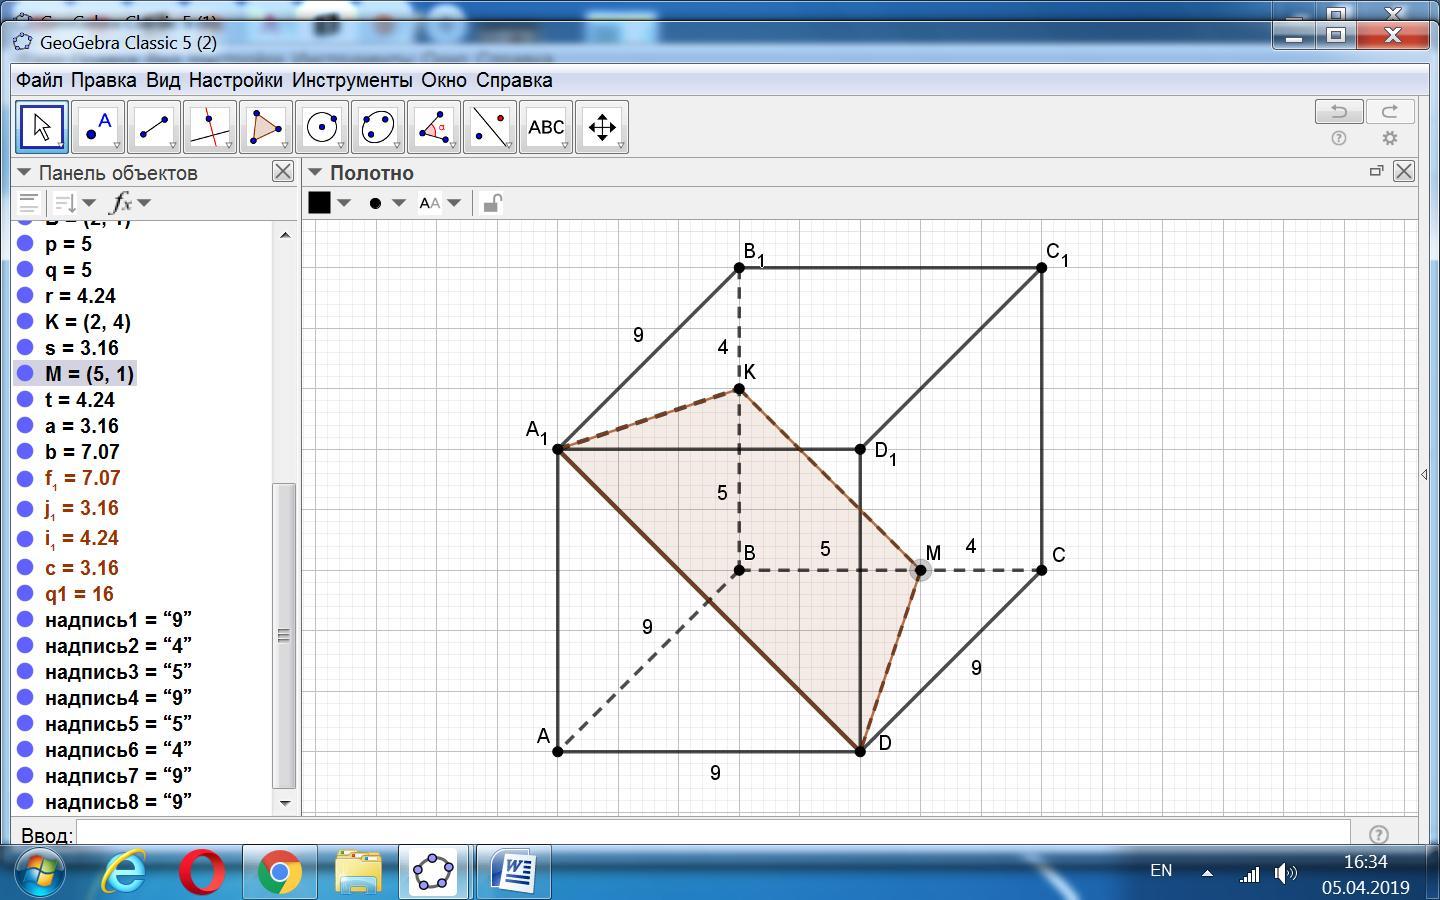Toggle visibility of q1 = 16
1440x900 pixels.
[x=26, y=594]
